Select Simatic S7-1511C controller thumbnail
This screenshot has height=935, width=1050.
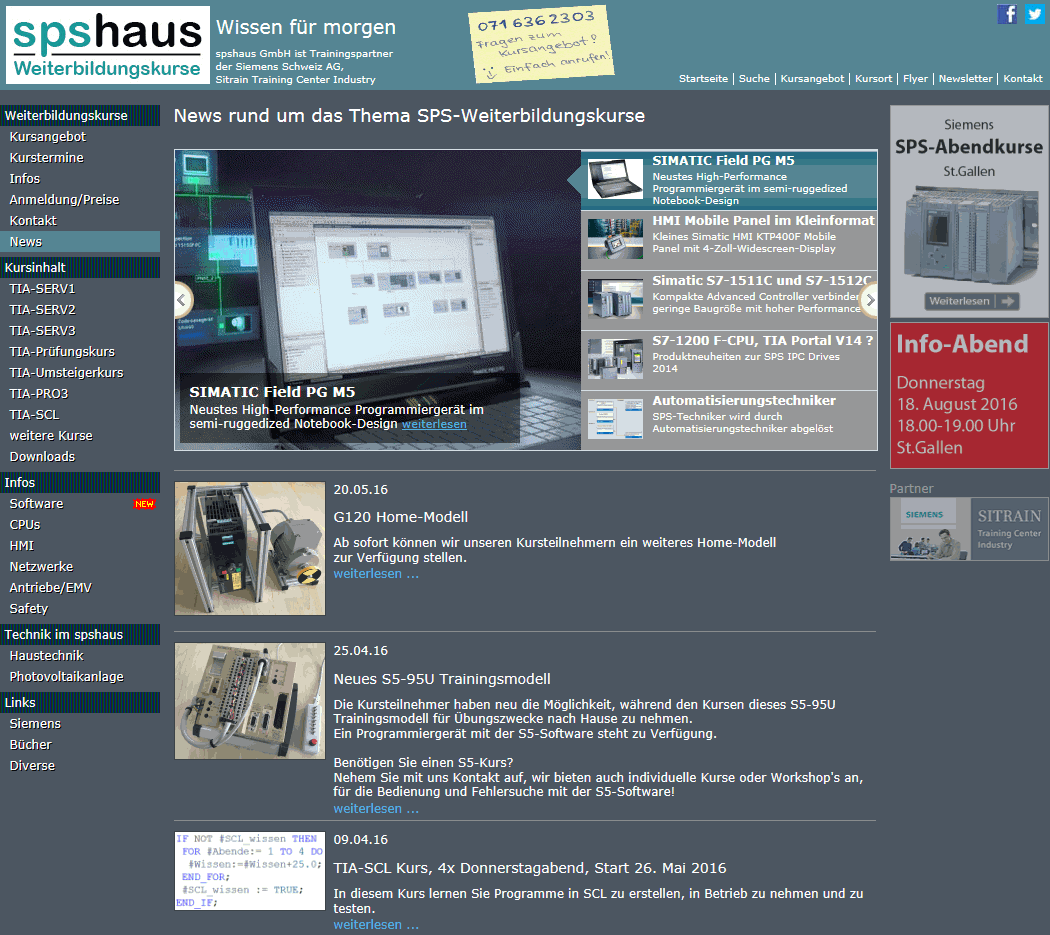point(615,299)
